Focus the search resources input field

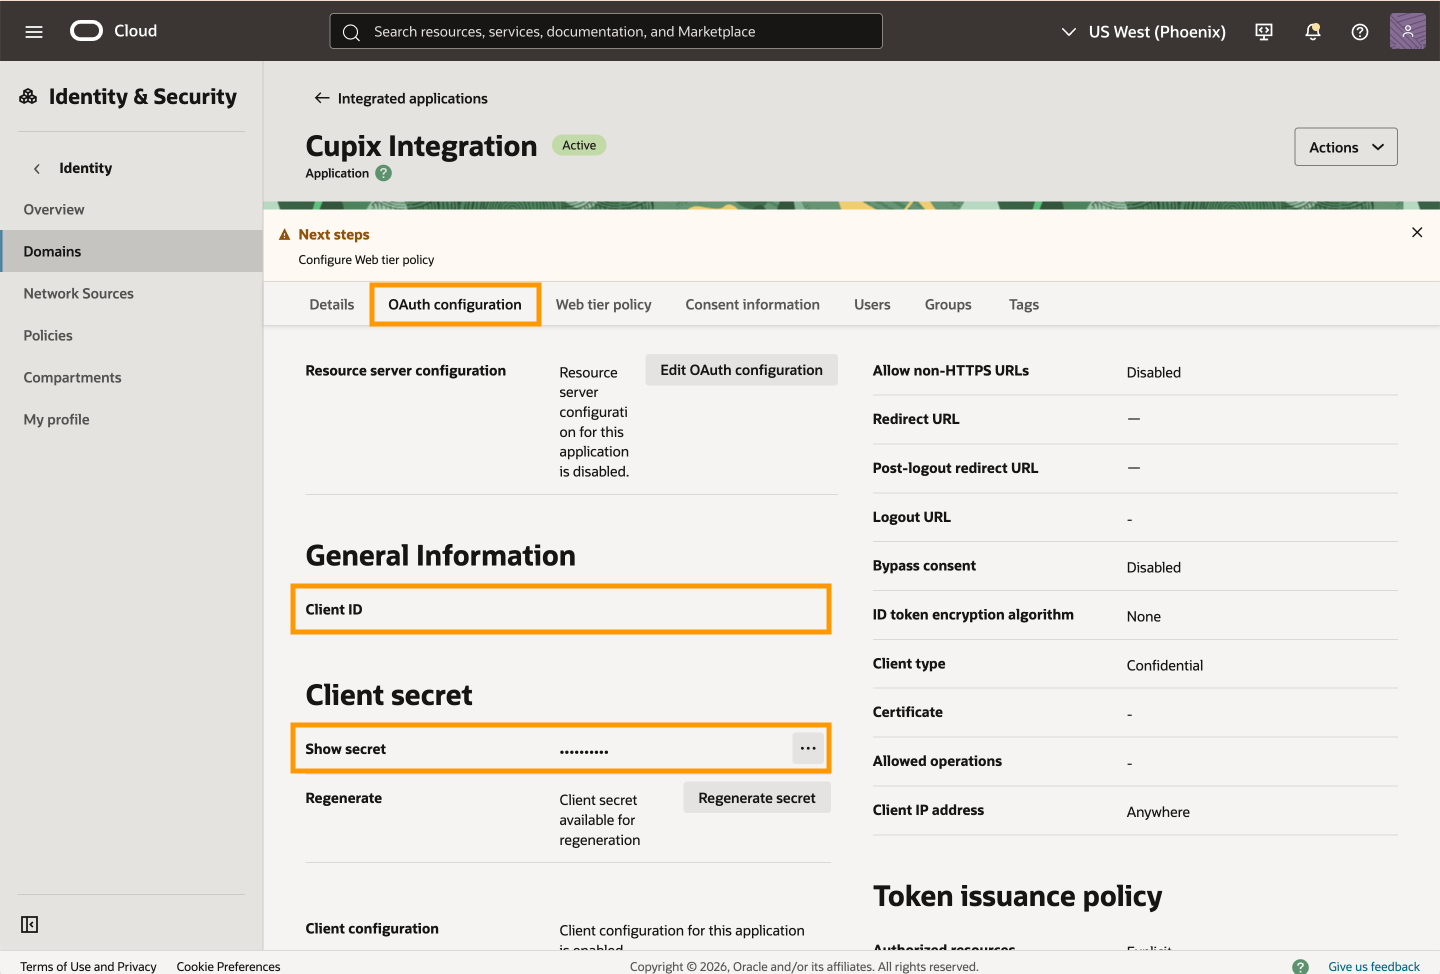pos(606,31)
